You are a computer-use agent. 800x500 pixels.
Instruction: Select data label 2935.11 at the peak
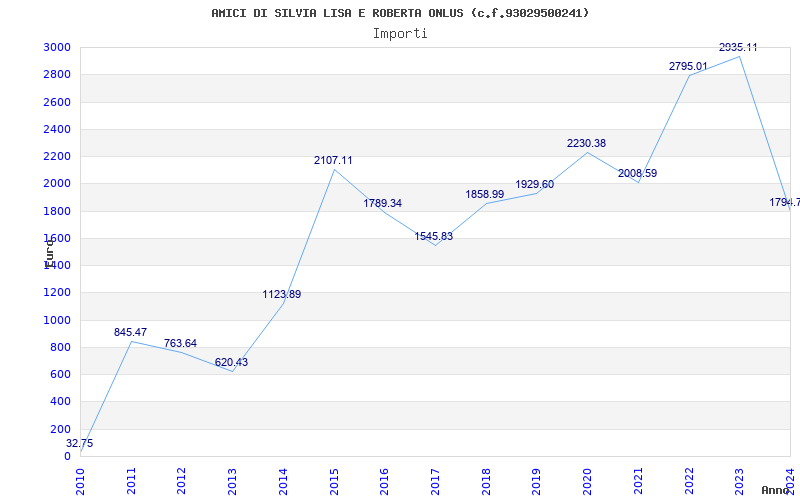[738, 47]
